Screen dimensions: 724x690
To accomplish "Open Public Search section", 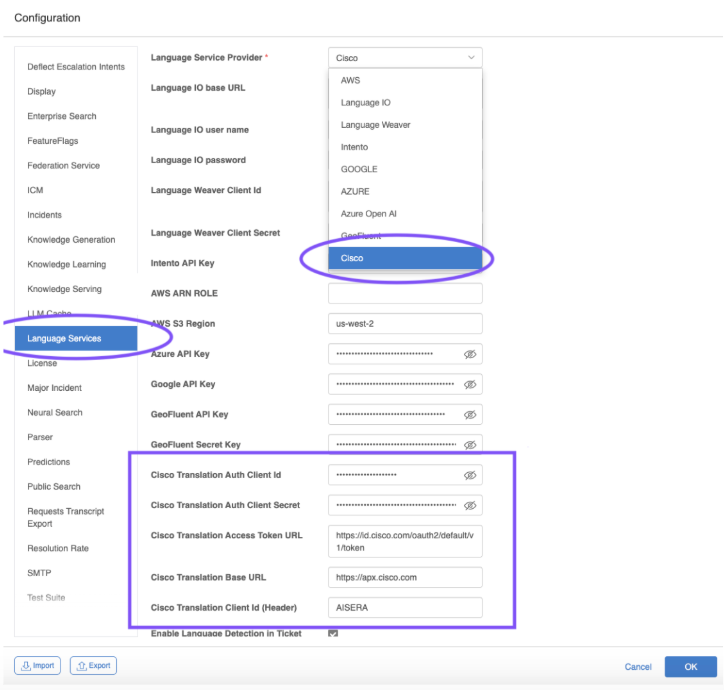I will tap(76, 486).
